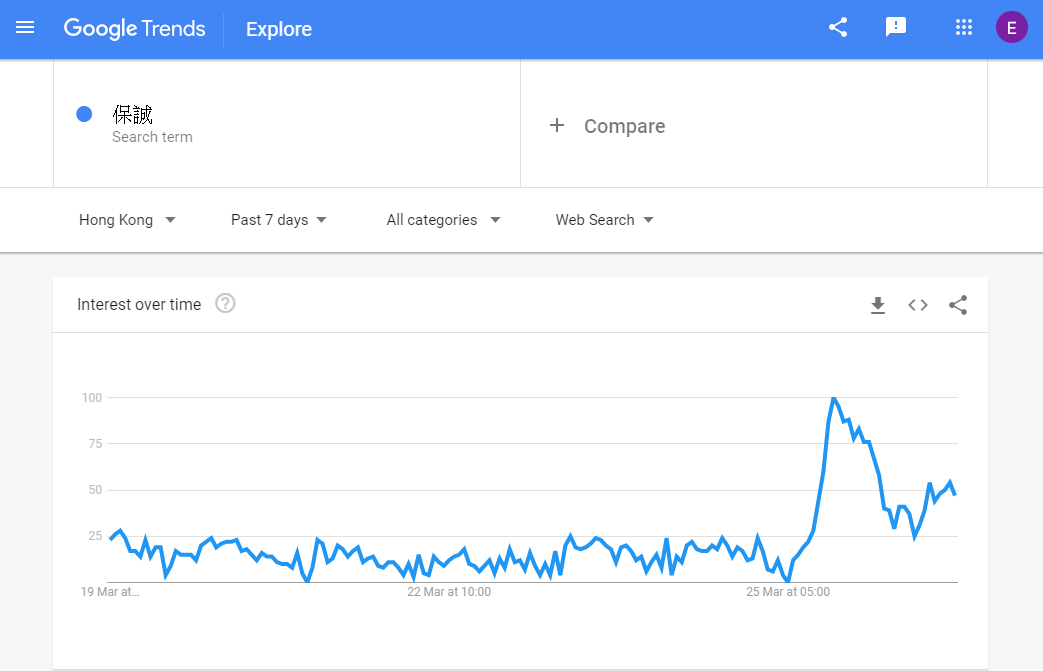Click the plus icon beside Compare
The width and height of the screenshot is (1043, 671).
[x=557, y=125]
